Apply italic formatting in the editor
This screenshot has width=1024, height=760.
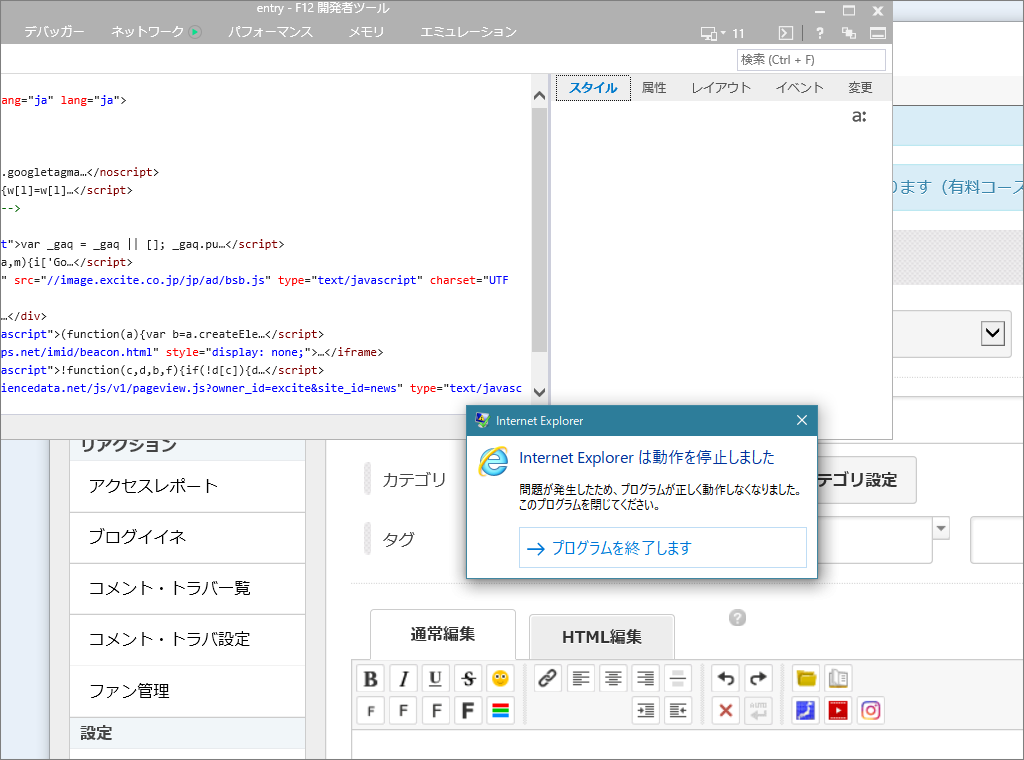tap(404, 679)
